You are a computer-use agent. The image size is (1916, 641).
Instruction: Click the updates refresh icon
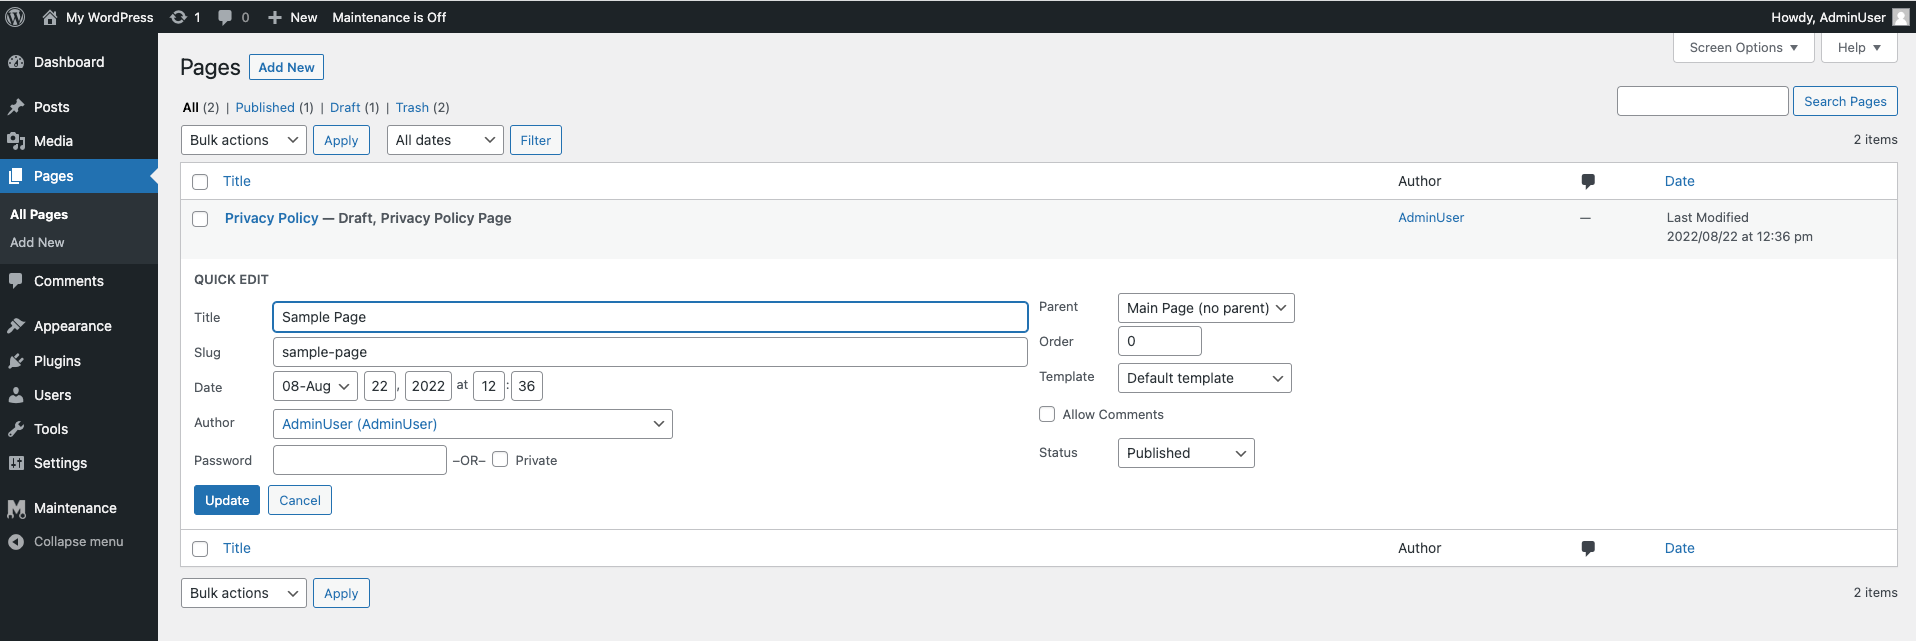[178, 17]
